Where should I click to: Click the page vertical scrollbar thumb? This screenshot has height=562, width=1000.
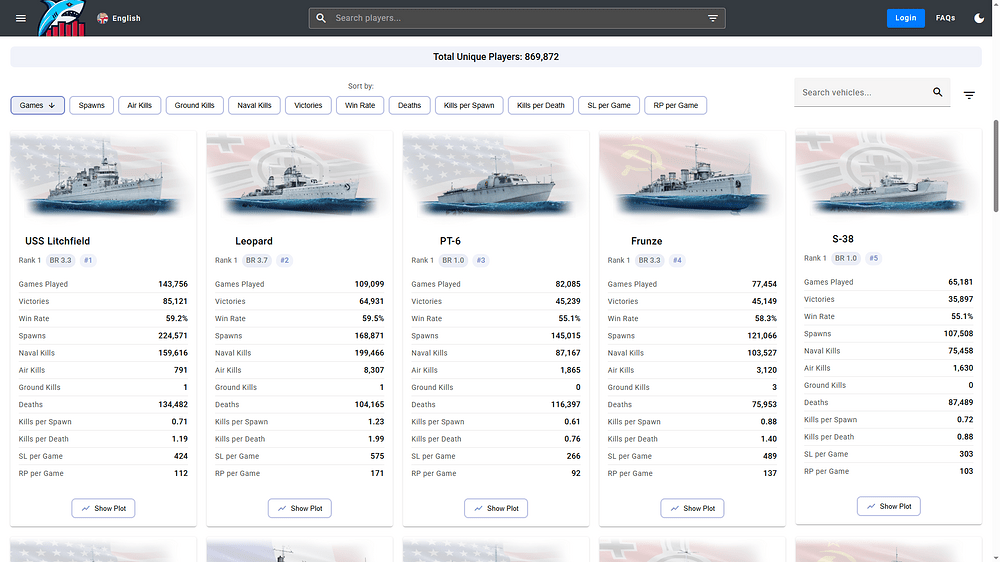pyautogui.click(x=996, y=166)
